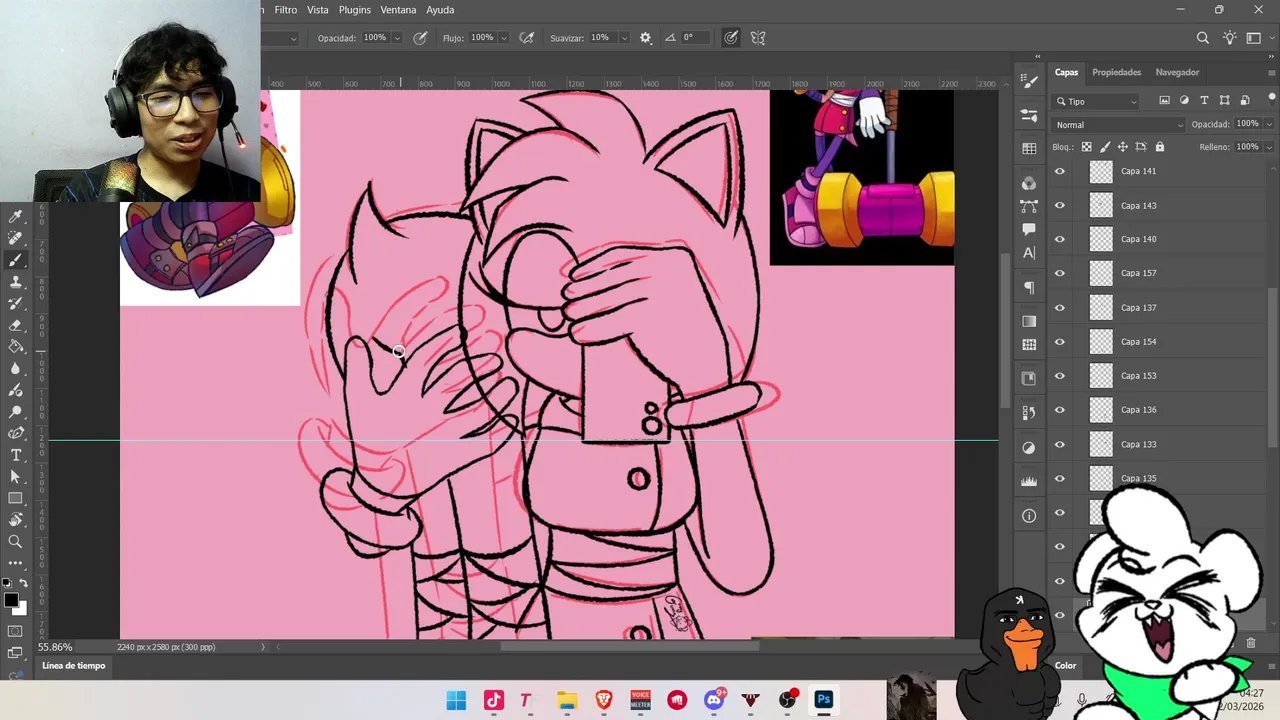This screenshot has width=1280, height=720.
Task: Open the Brushes presets panel icon
Action: [1029, 115]
